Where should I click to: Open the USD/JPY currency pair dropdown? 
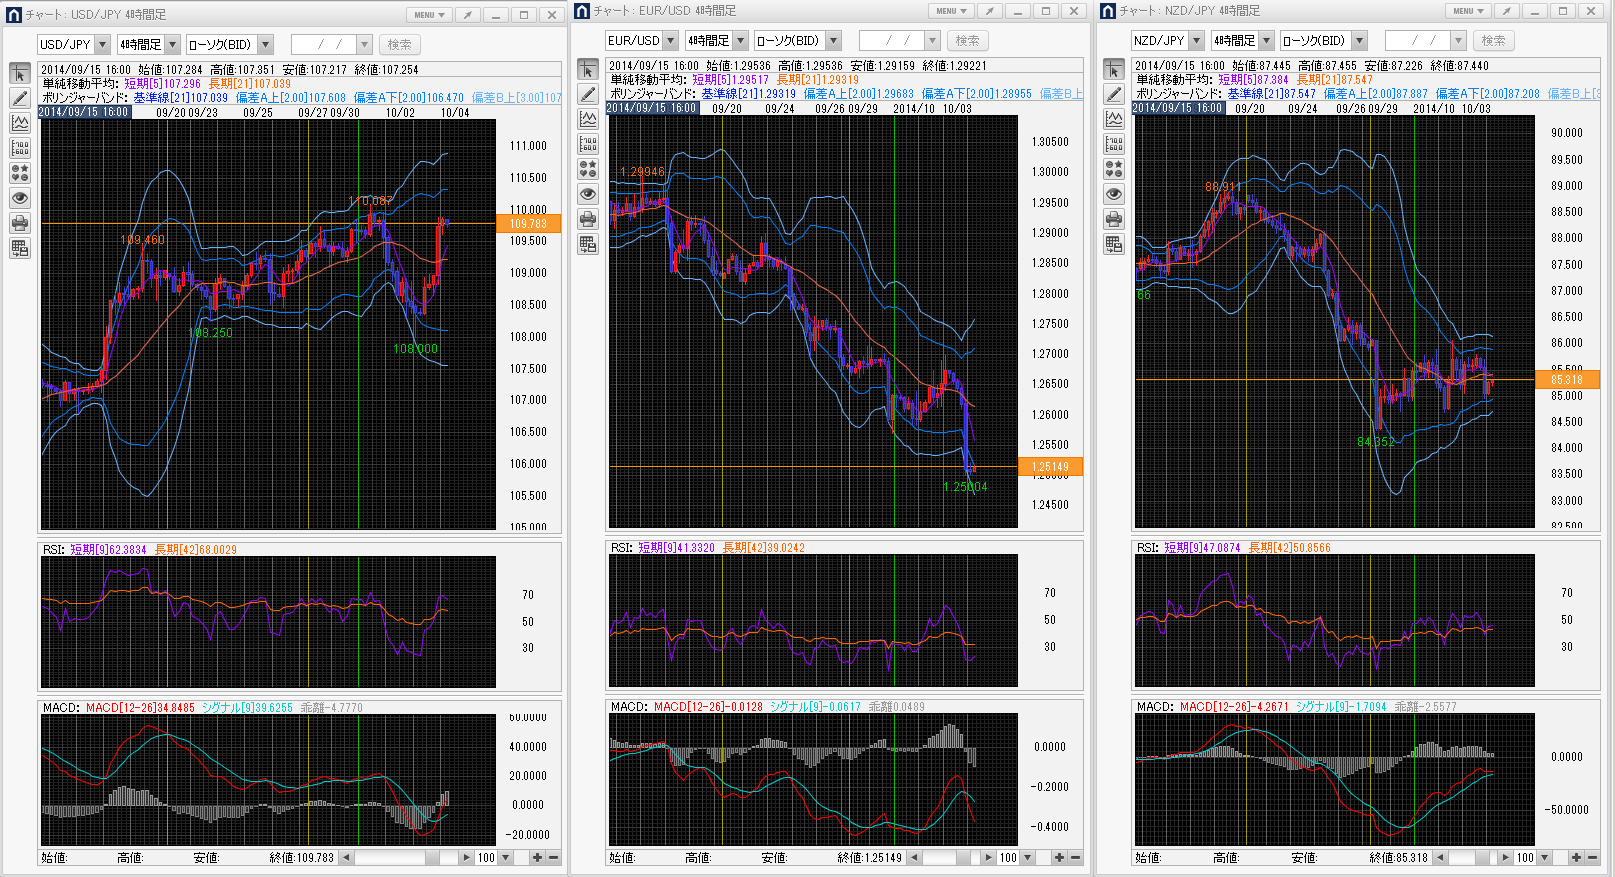pos(102,45)
